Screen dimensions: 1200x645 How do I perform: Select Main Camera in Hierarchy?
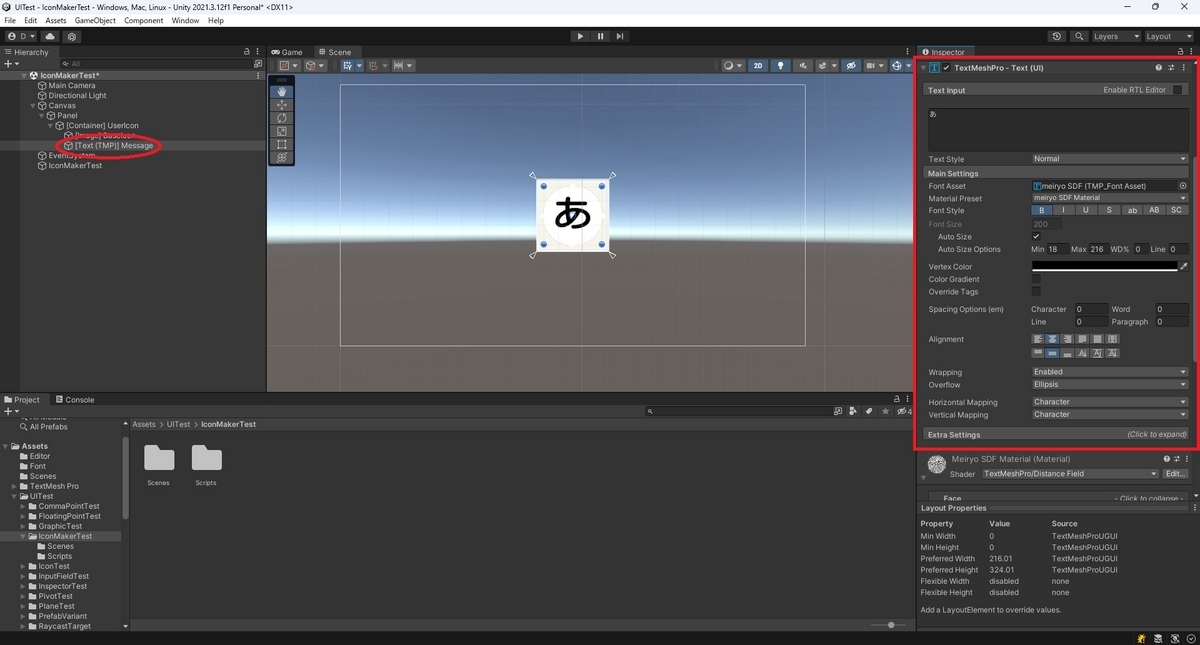click(x=71, y=85)
